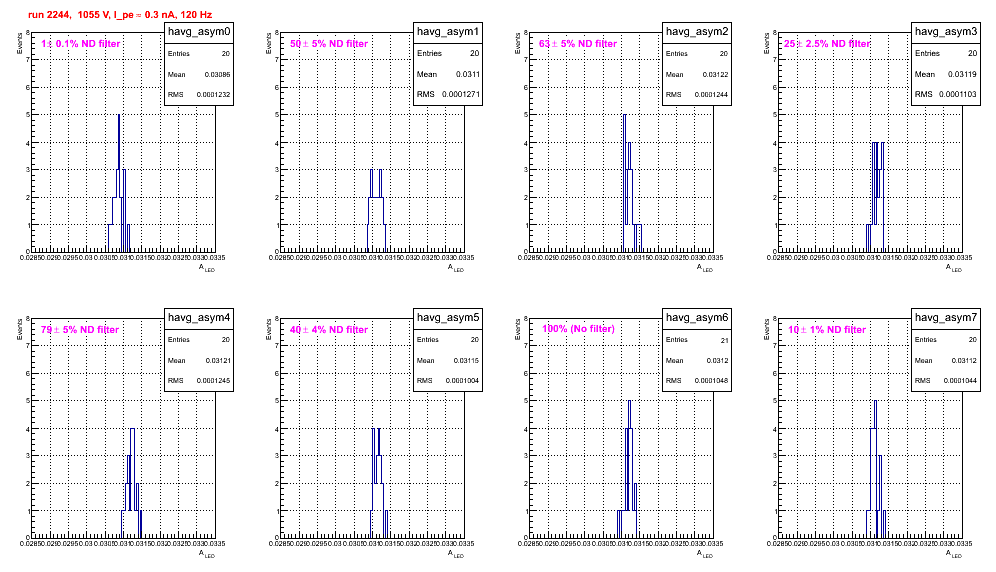This screenshot has height=572, width=996.
Task: Pick the Mean value 0.03119
Action: tap(963, 74)
